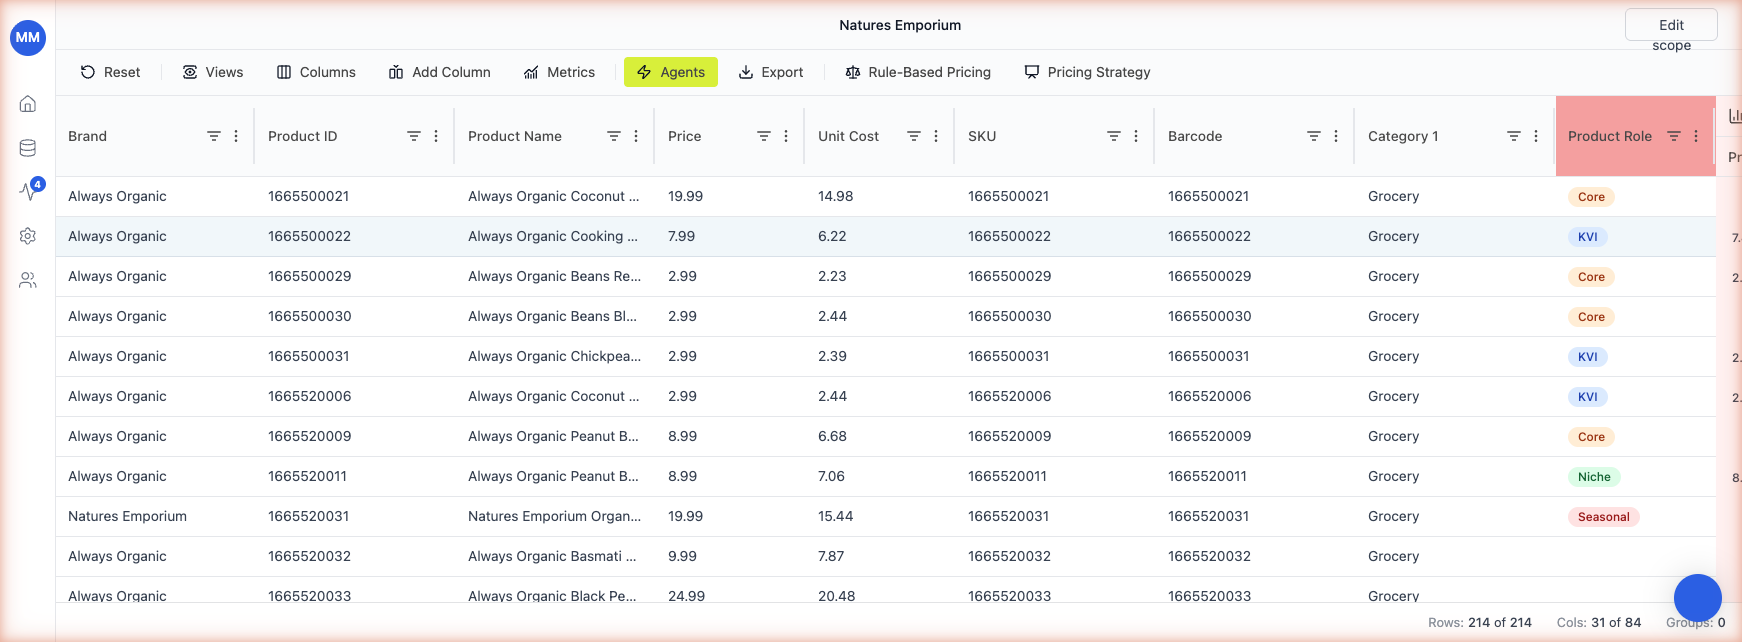Click the Product Name filter icon
The height and width of the screenshot is (642, 1742).
click(x=614, y=136)
